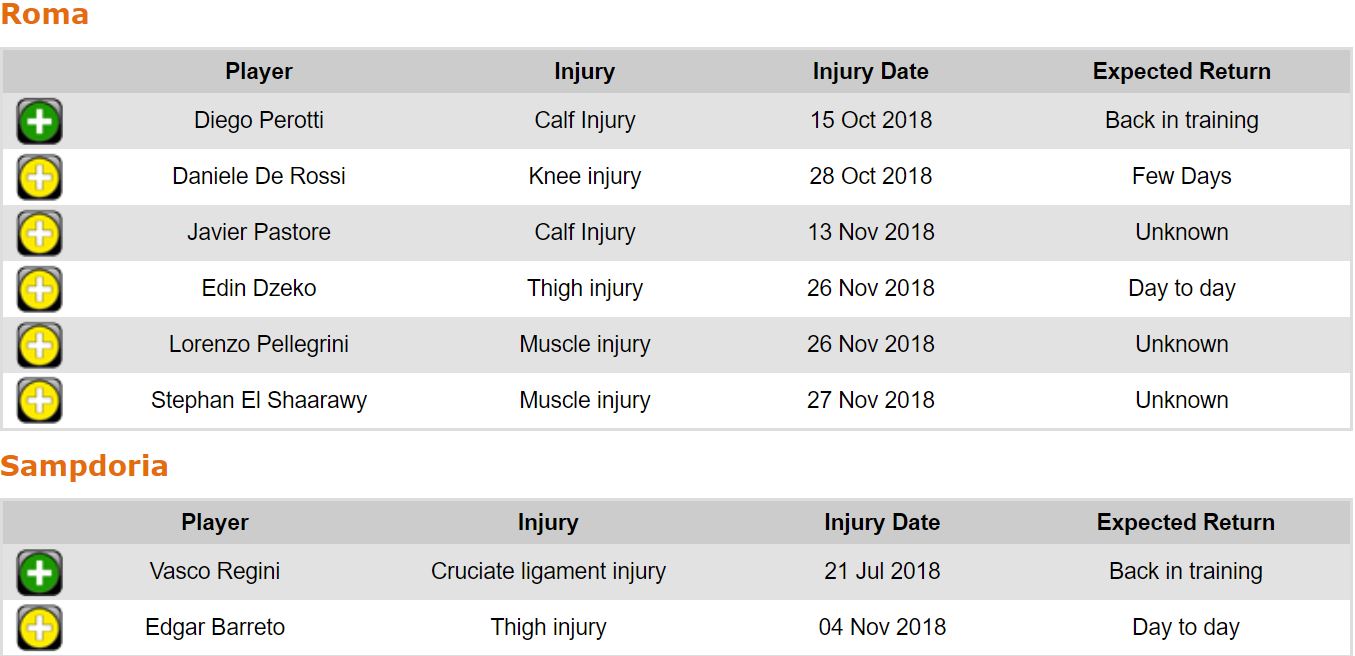
Task: Click the yellow plus icon for Lorenzo Pellegrini
Action: click(39, 346)
